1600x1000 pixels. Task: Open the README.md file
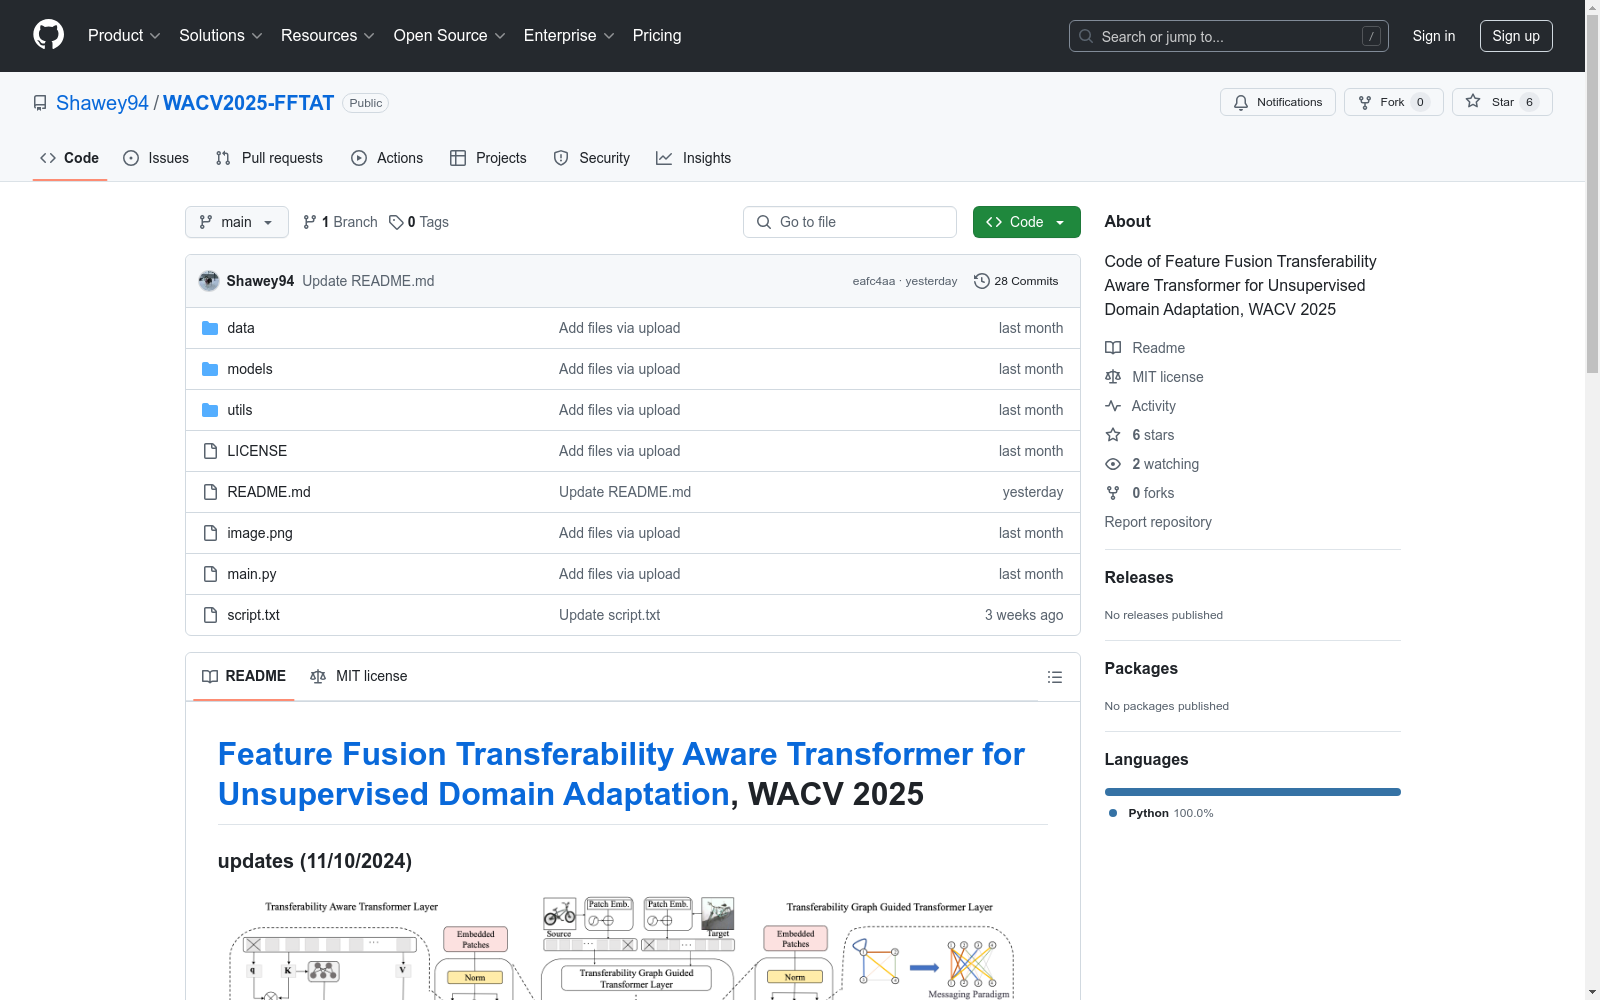pyautogui.click(x=269, y=492)
